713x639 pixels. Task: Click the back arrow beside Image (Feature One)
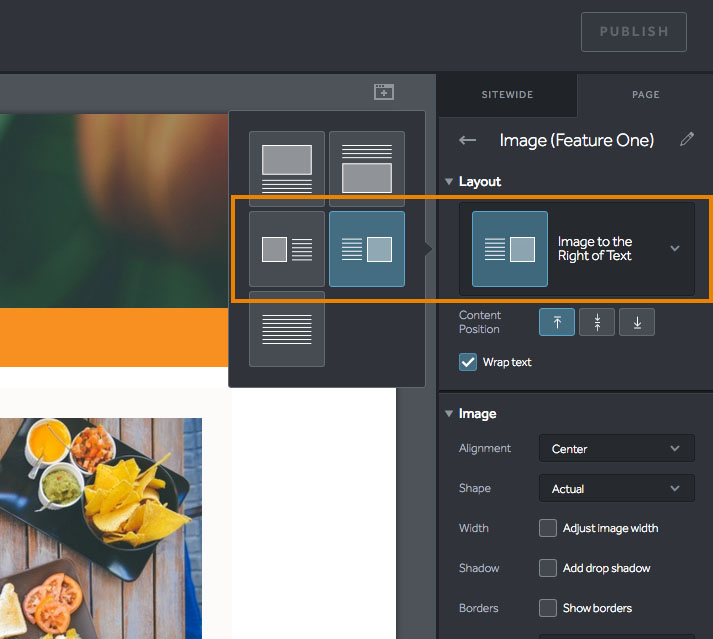pyautogui.click(x=467, y=141)
